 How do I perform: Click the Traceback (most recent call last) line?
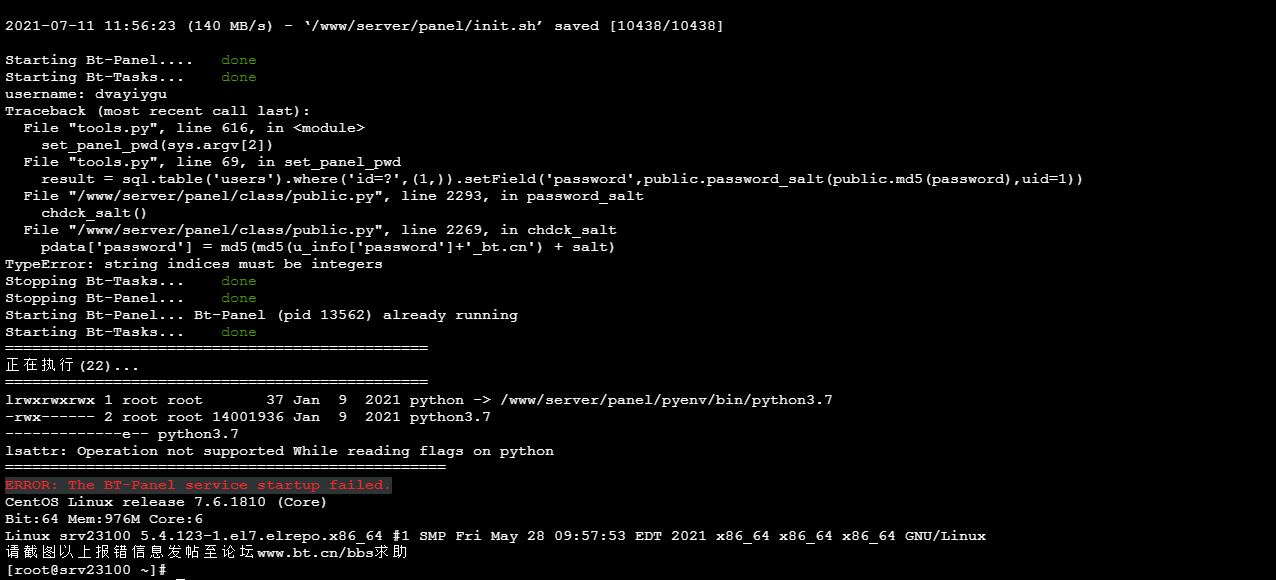point(158,111)
